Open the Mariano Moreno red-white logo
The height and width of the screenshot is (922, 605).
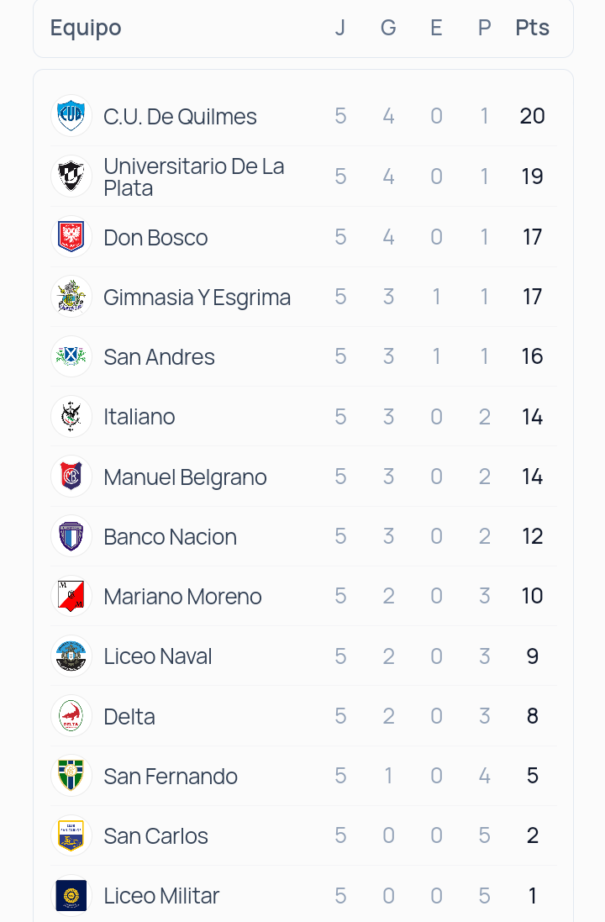pos(71,596)
